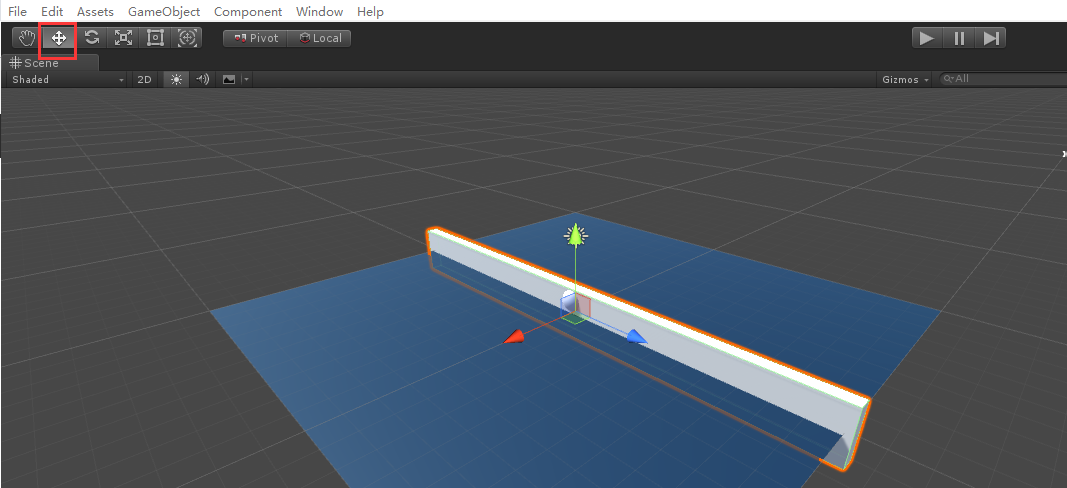Open the scene effects dropdown arrow
Image resolution: width=1067 pixels, height=488 pixels.
point(246,80)
